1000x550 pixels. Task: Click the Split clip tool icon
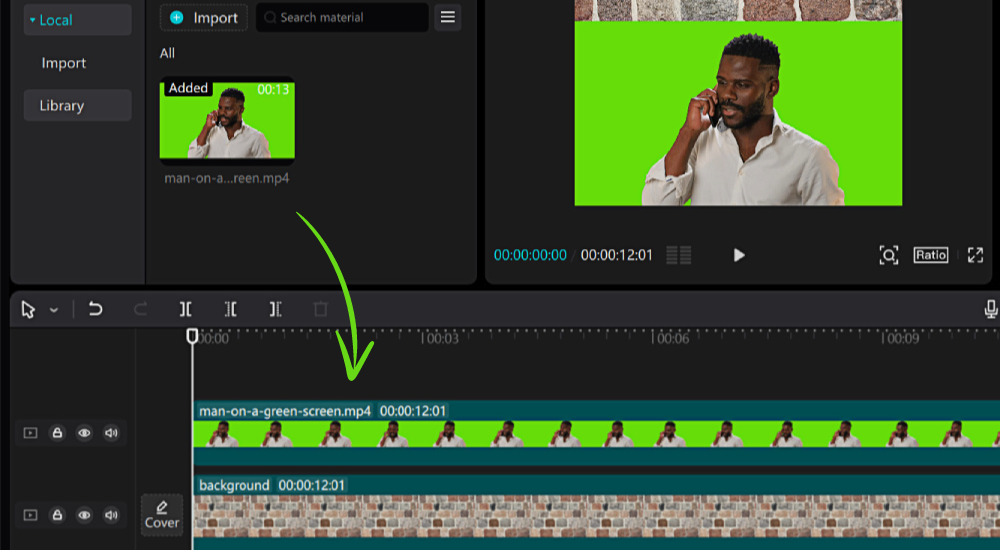tap(186, 310)
